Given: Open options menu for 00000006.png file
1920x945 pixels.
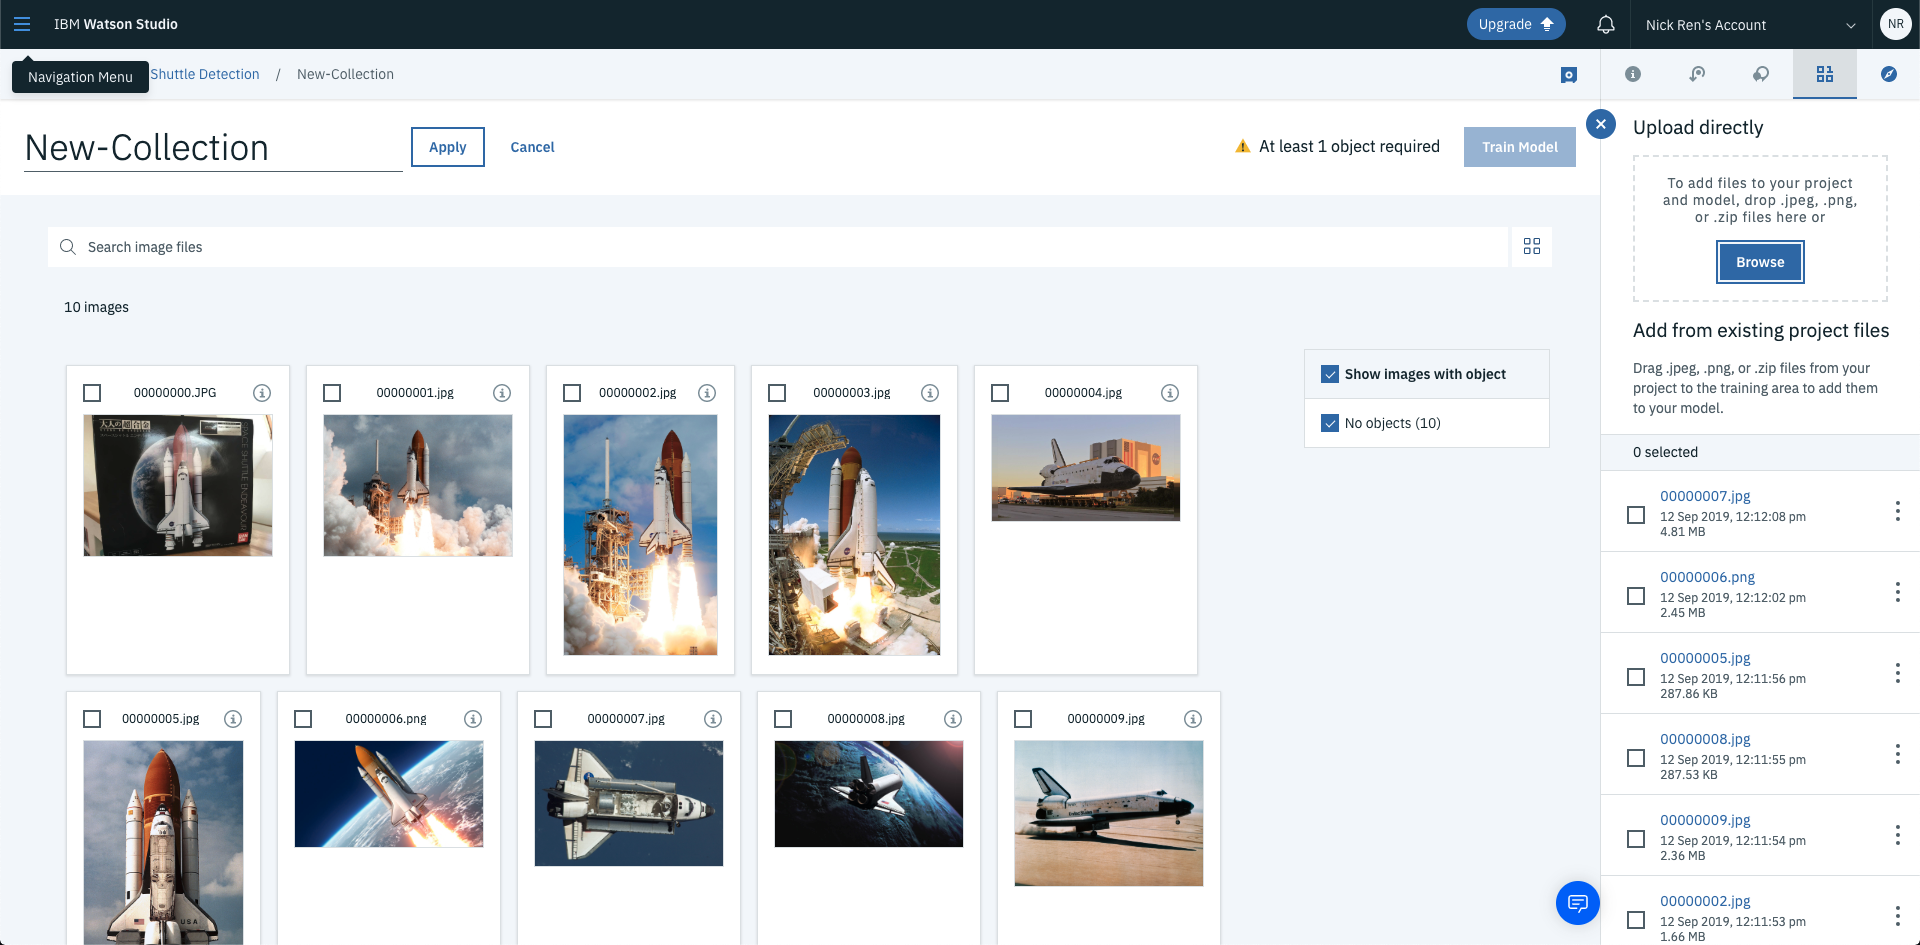Looking at the screenshot, I should (1897, 592).
